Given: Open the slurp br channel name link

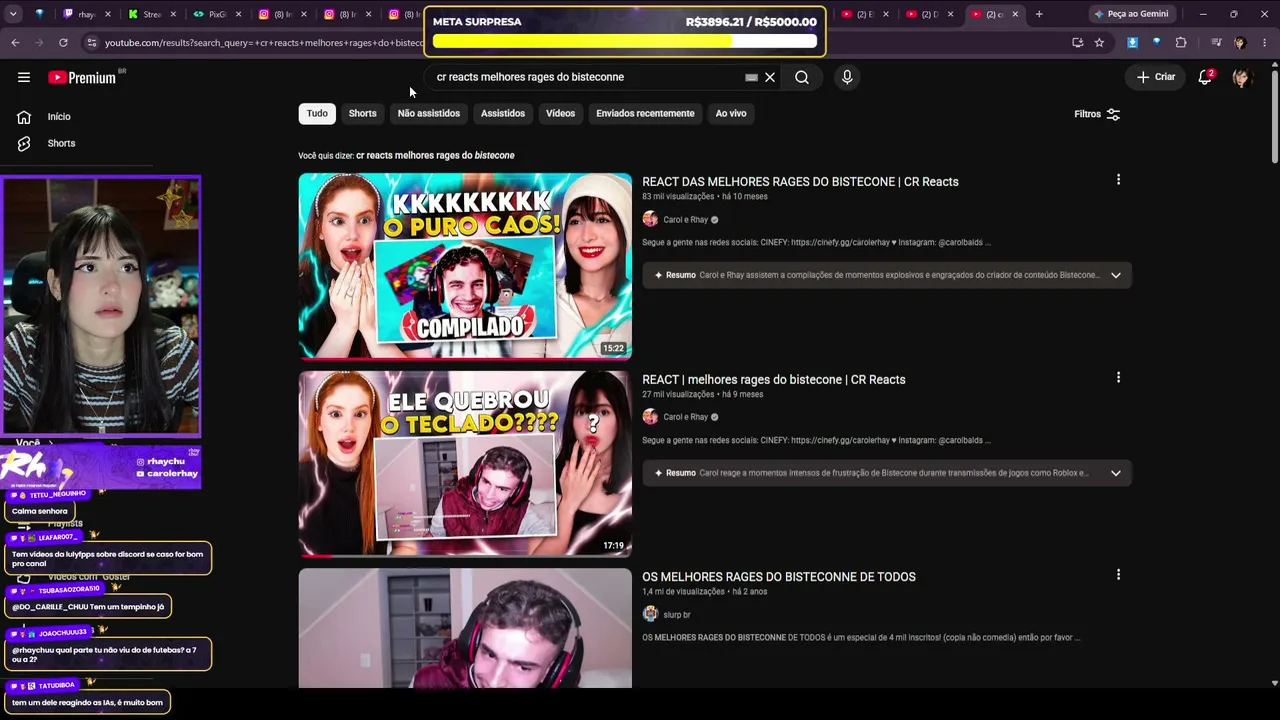Looking at the screenshot, I should pos(677,615).
